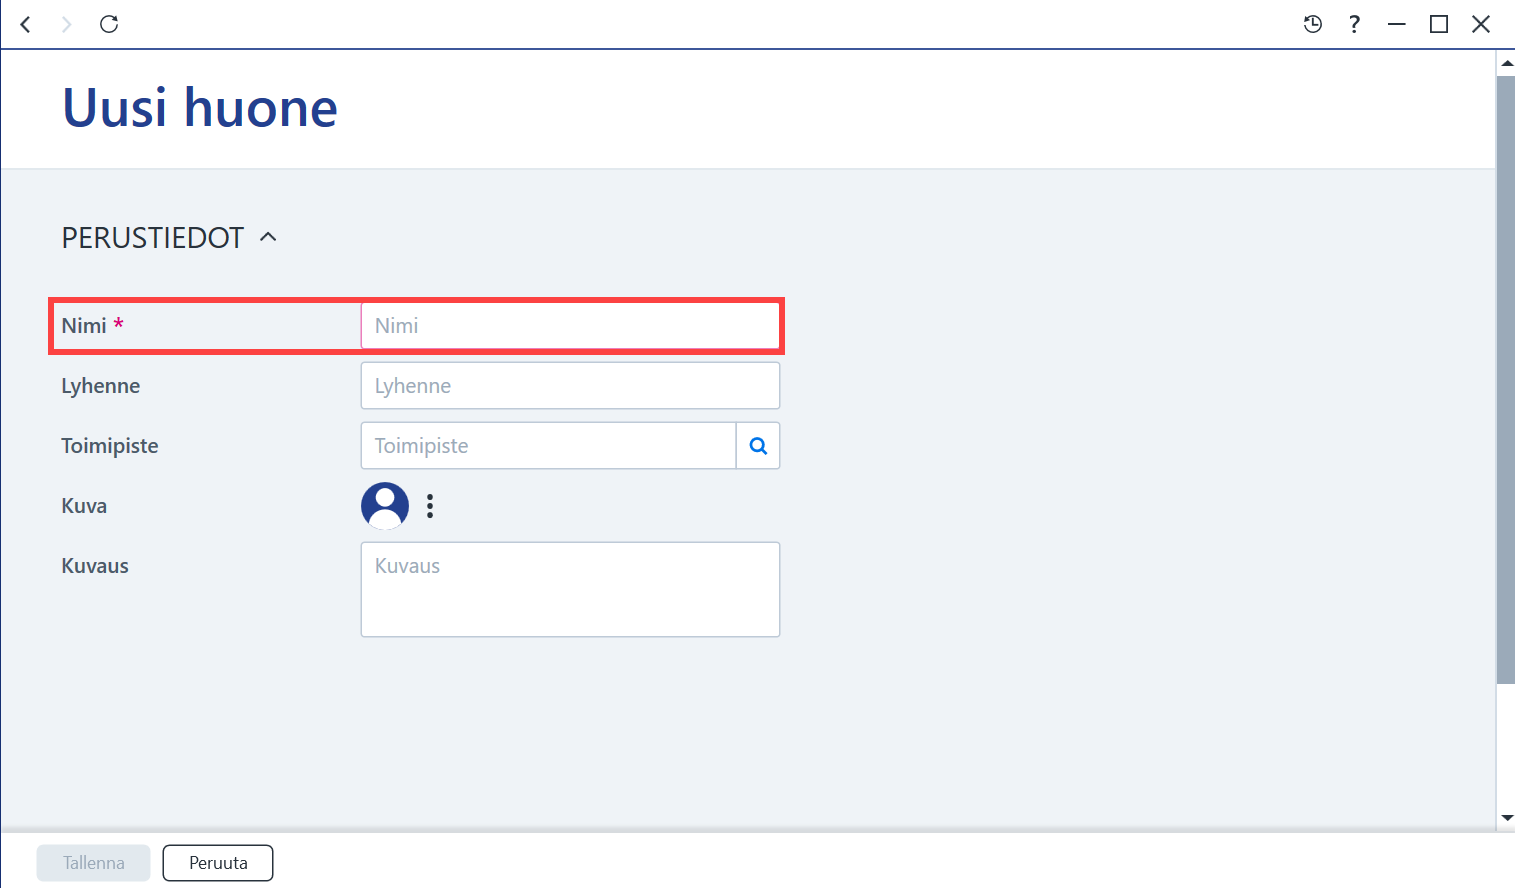Go back with the left arrow icon
Screen dimensions: 1515x888
coord(26,24)
